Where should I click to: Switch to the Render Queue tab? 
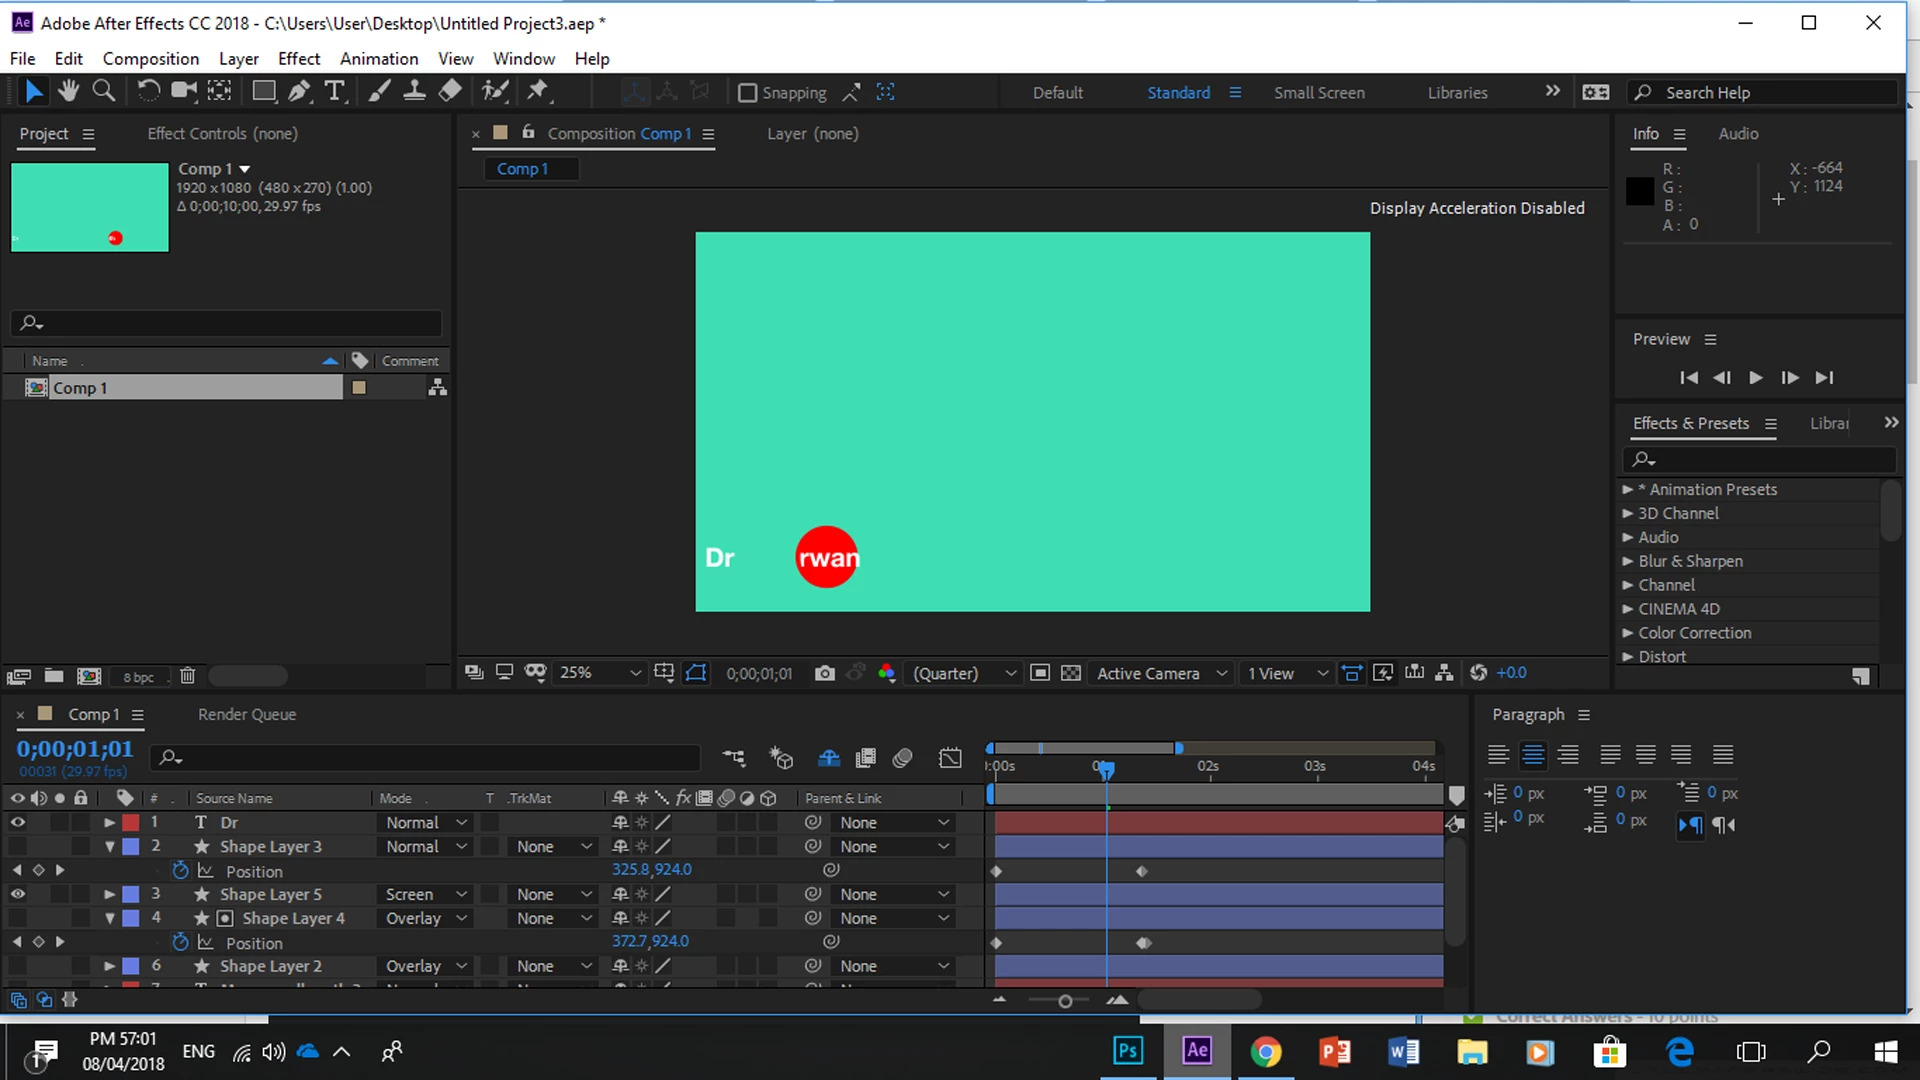246,714
